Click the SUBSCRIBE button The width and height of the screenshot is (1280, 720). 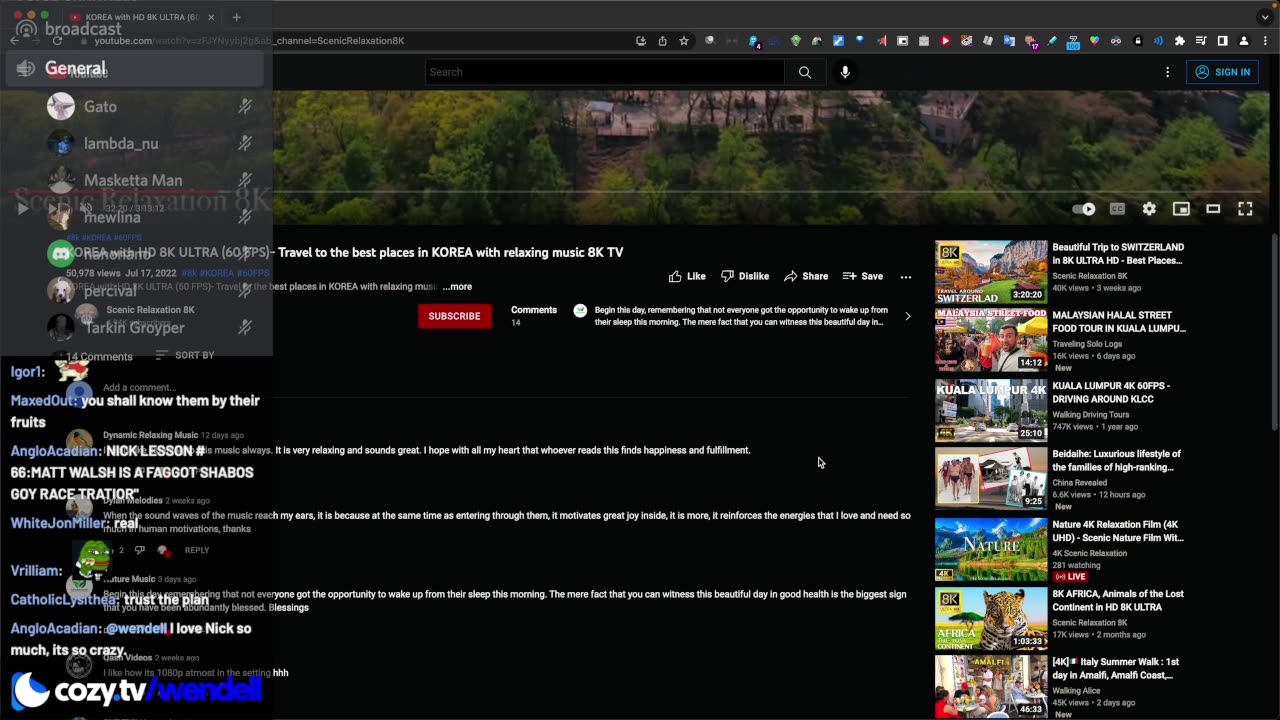point(454,316)
